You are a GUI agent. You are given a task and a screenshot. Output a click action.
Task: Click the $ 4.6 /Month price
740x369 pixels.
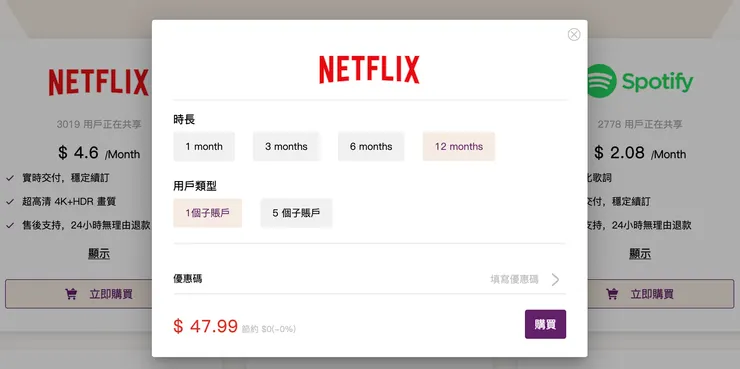pos(99,153)
